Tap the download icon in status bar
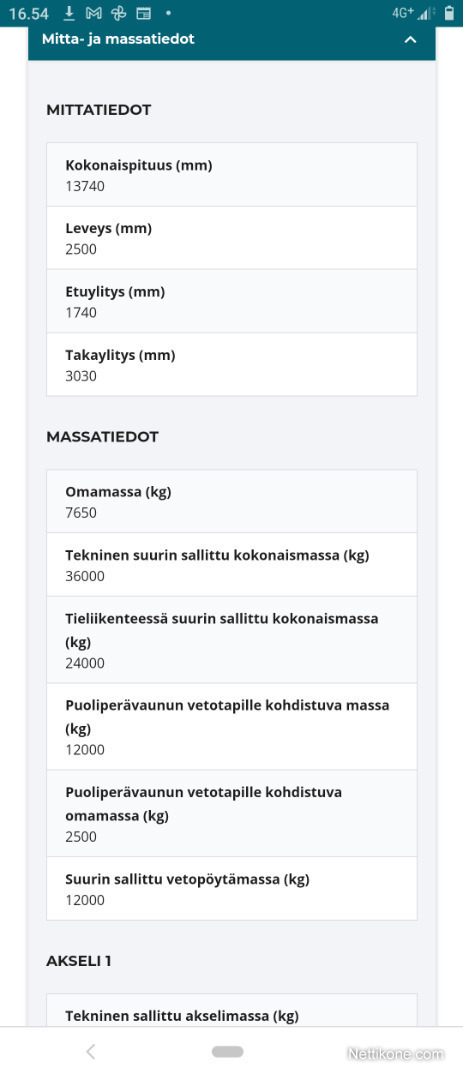This screenshot has height=1080, width=463. (69, 13)
